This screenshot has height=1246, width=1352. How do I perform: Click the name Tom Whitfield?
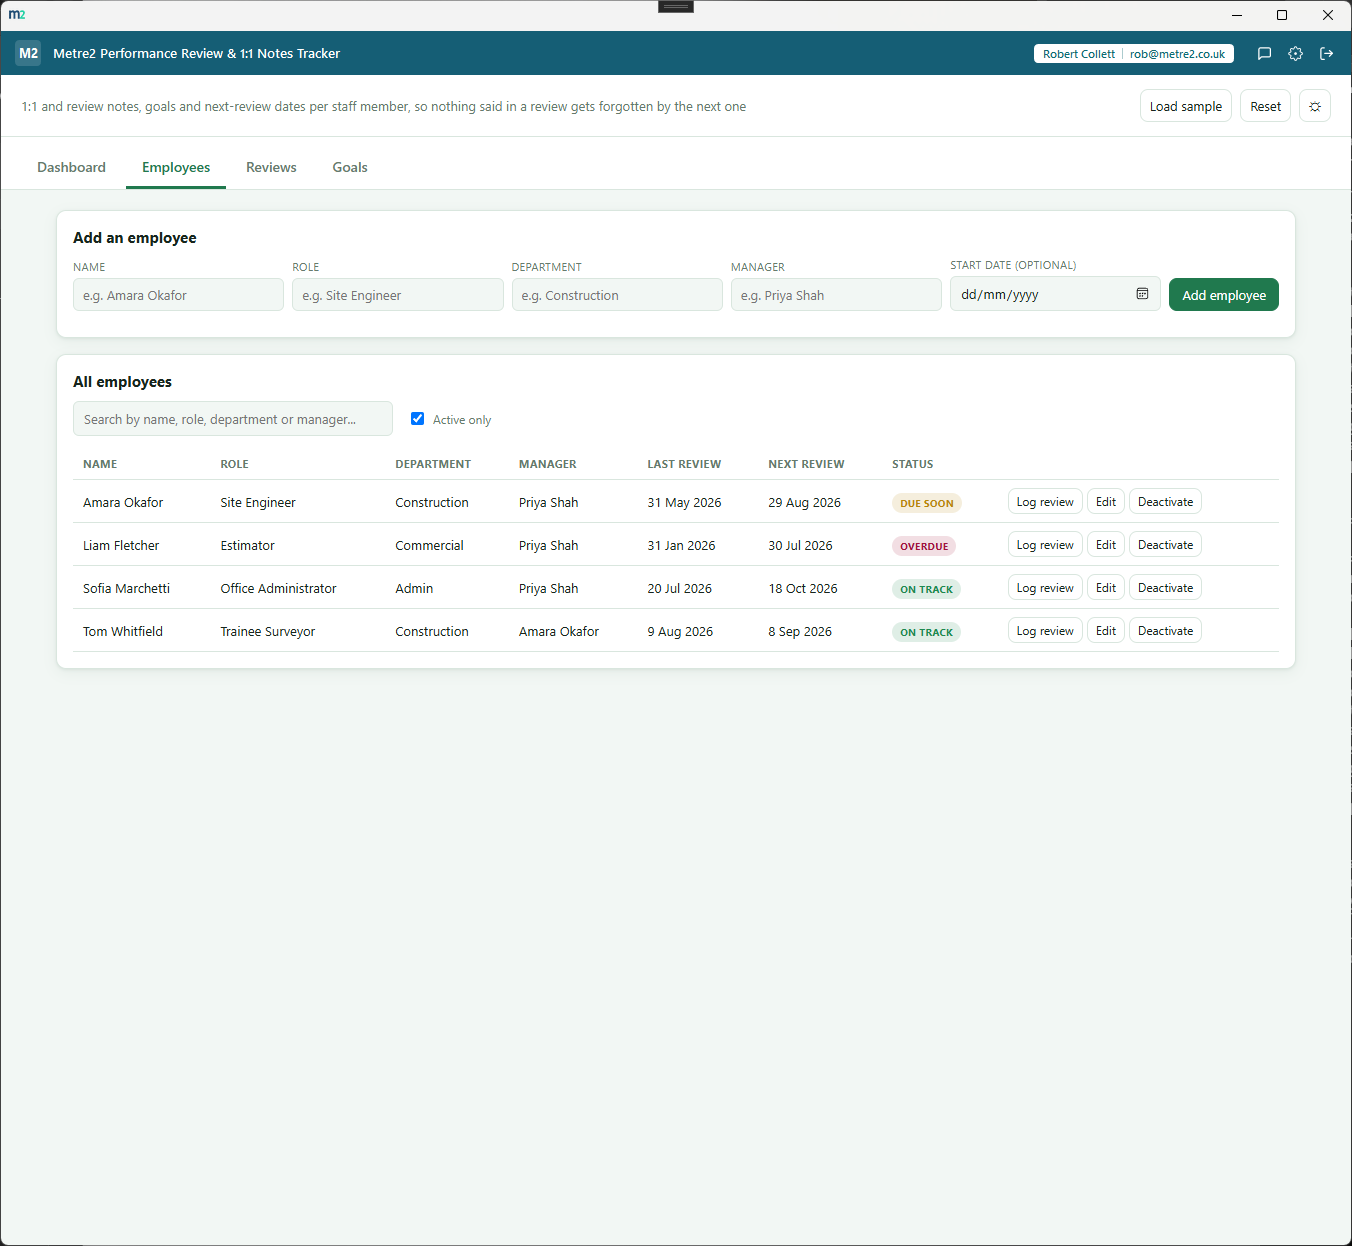(123, 631)
